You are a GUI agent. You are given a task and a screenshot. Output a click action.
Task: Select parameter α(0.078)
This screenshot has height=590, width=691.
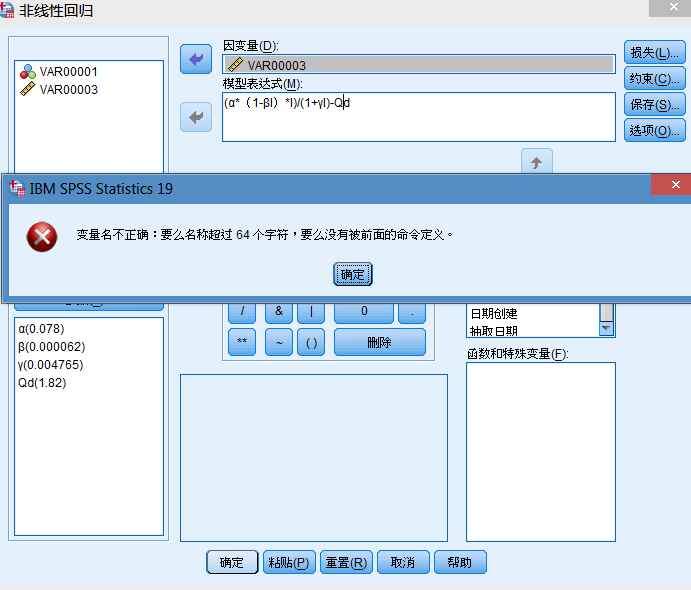point(41,329)
